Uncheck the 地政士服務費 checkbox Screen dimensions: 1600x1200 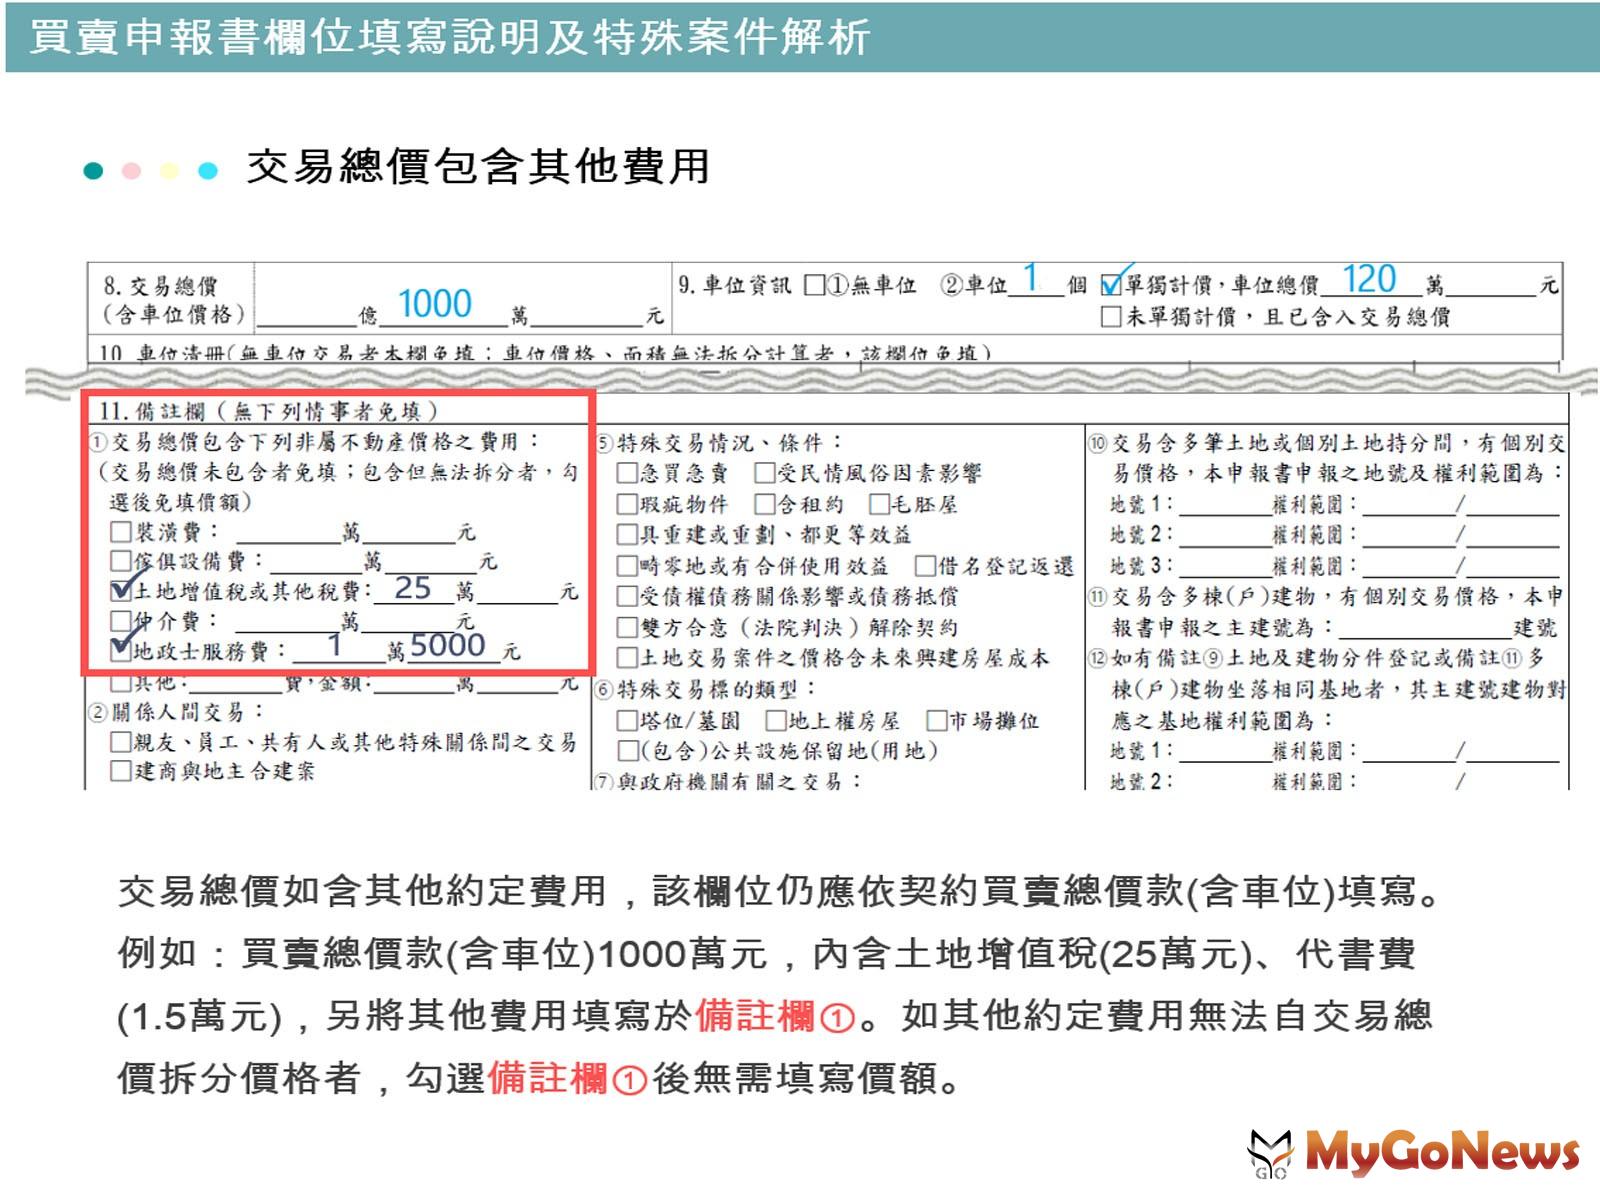pyautogui.click(x=119, y=648)
